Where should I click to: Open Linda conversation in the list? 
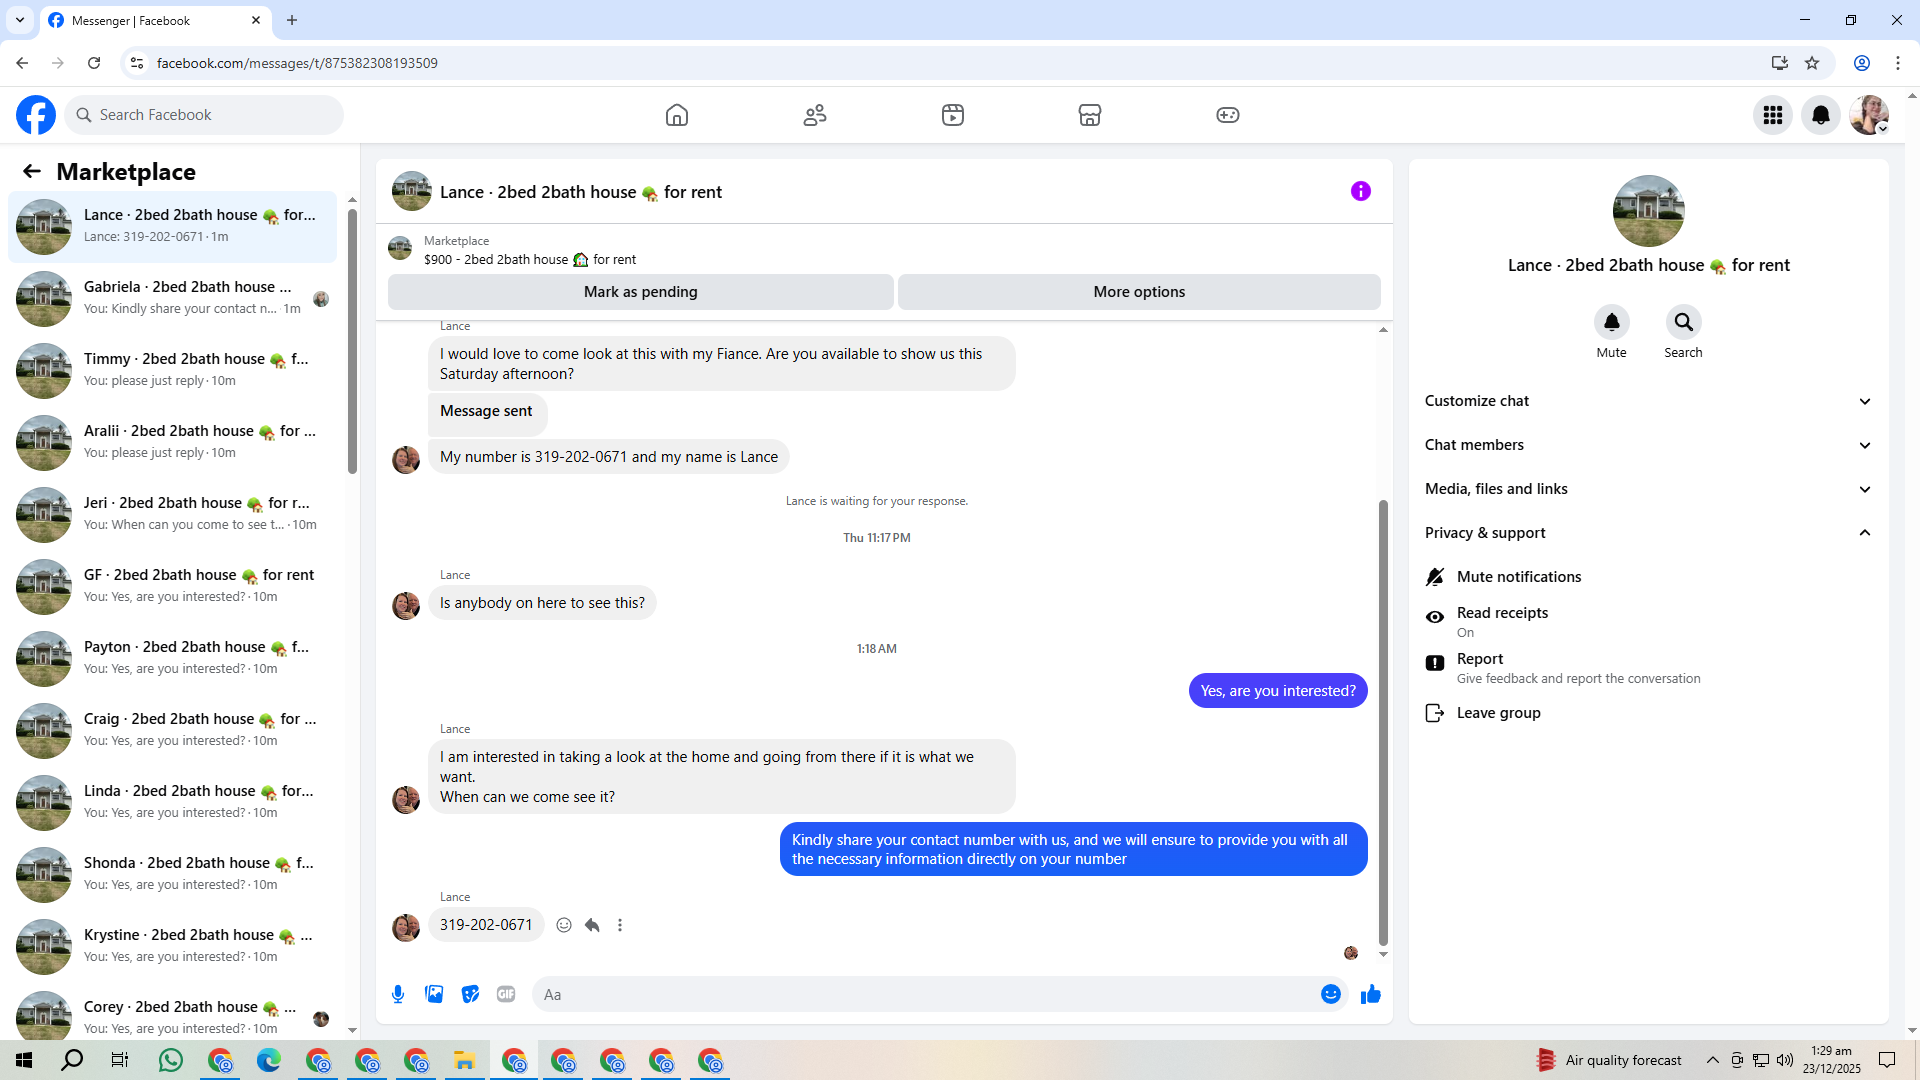pyautogui.click(x=173, y=803)
